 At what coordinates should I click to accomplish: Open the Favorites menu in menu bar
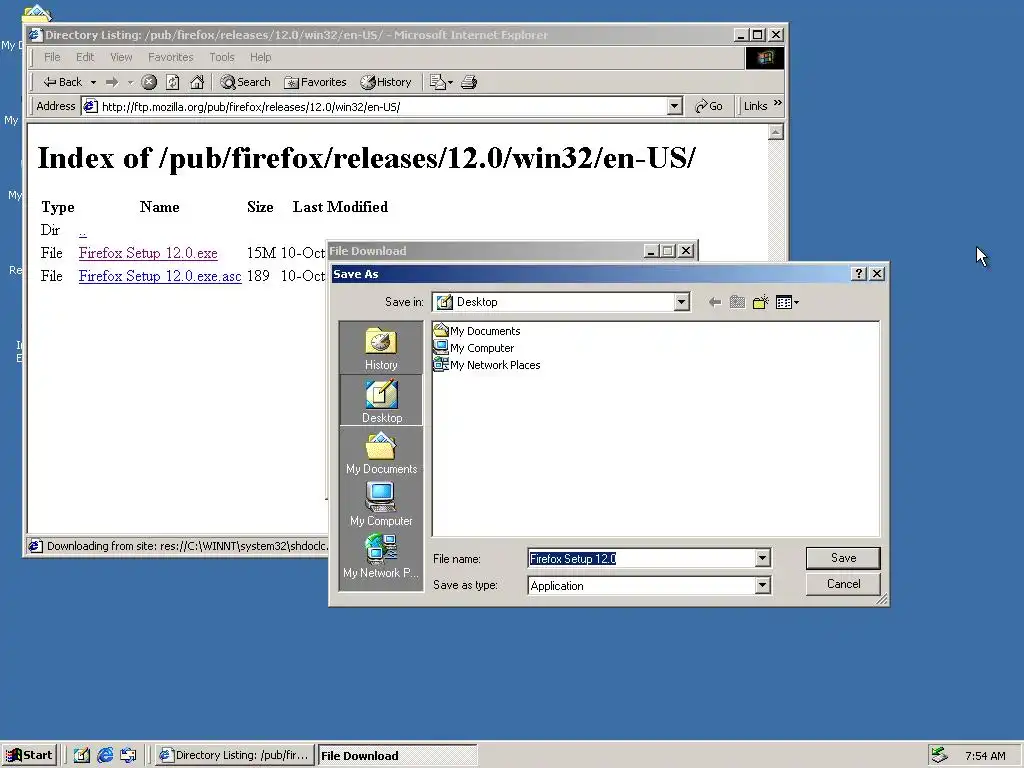(x=170, y=57)
